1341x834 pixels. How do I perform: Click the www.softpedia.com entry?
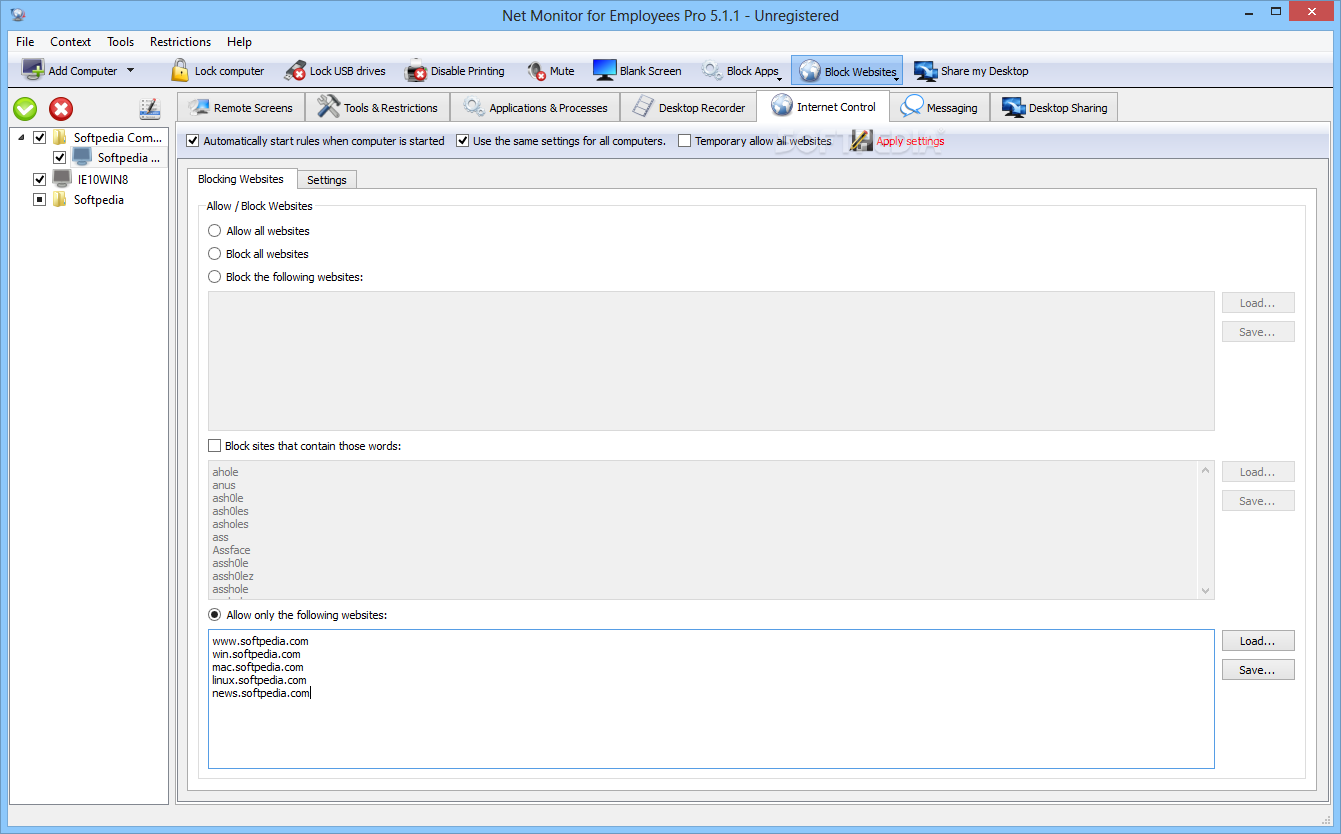tap(260, 641)
